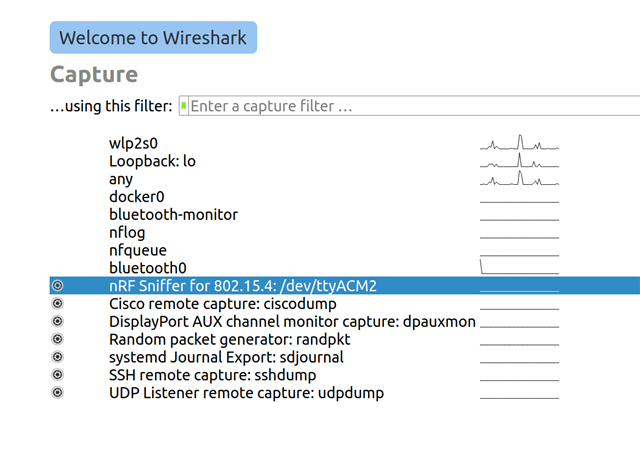Image resolution: width=640 pixels, height=453 pixels.
Task: Select systemd Journal Export: sdjournal
Action: click(226, 357)
